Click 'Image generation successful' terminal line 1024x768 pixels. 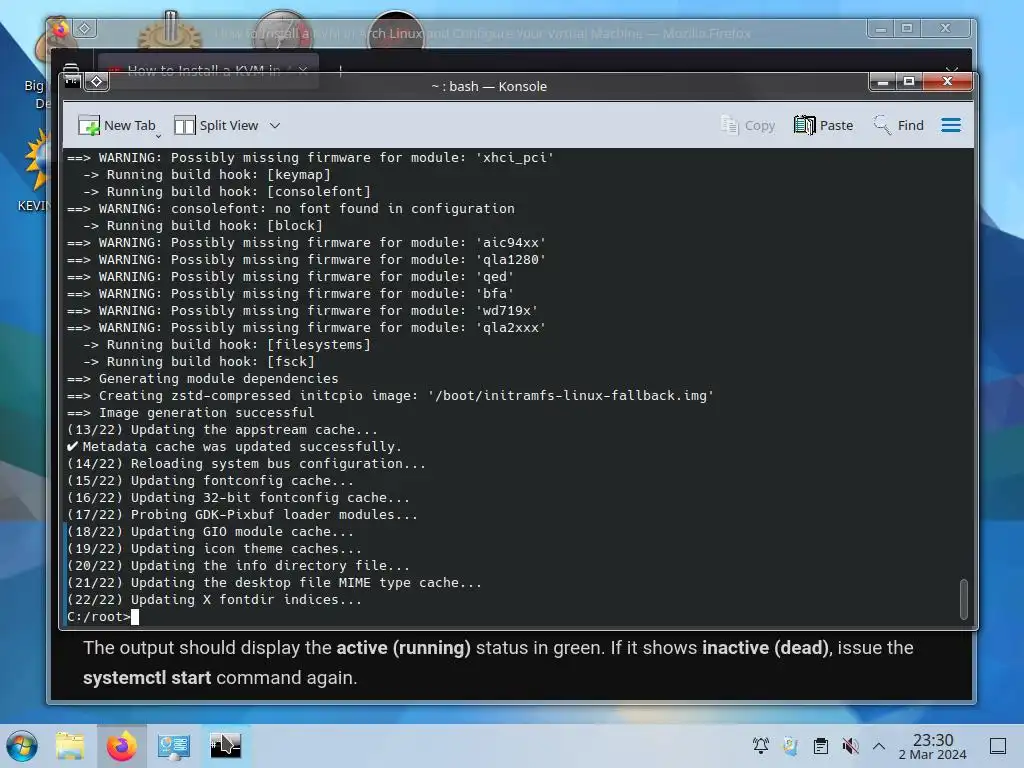coord(191,413)
